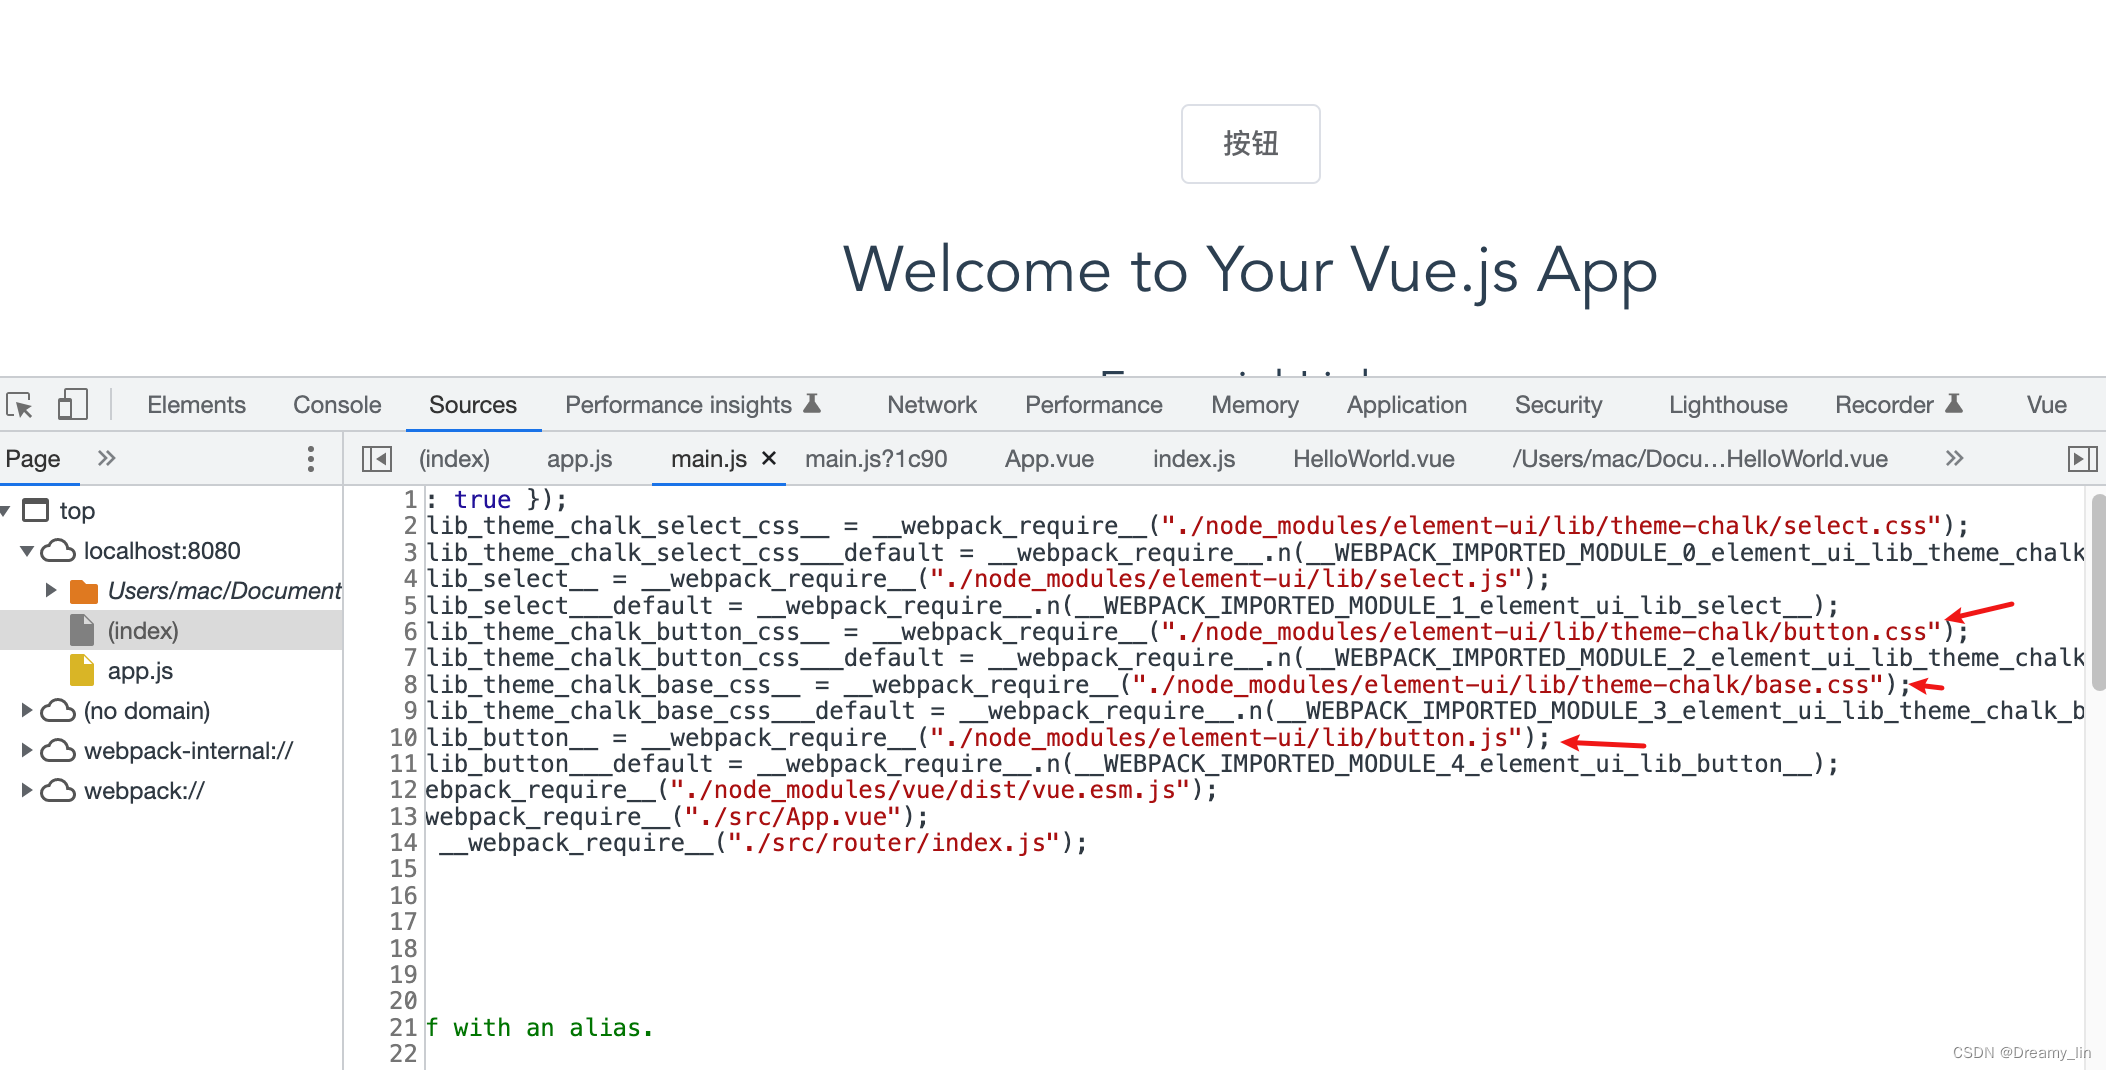Open the HelloWorld.vue file tab
The height and width of the screenshot is (1070, 2106).
(1373, 459)
